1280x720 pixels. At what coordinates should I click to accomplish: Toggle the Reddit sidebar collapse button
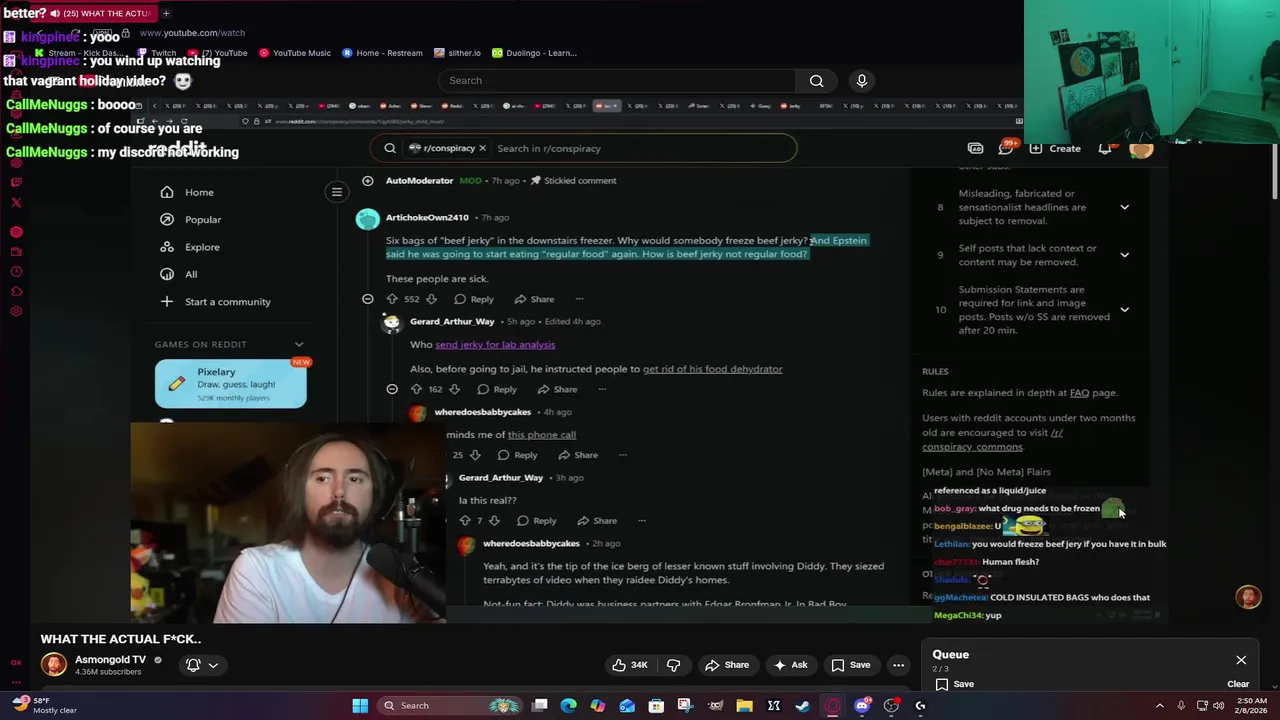pos(337,192)
